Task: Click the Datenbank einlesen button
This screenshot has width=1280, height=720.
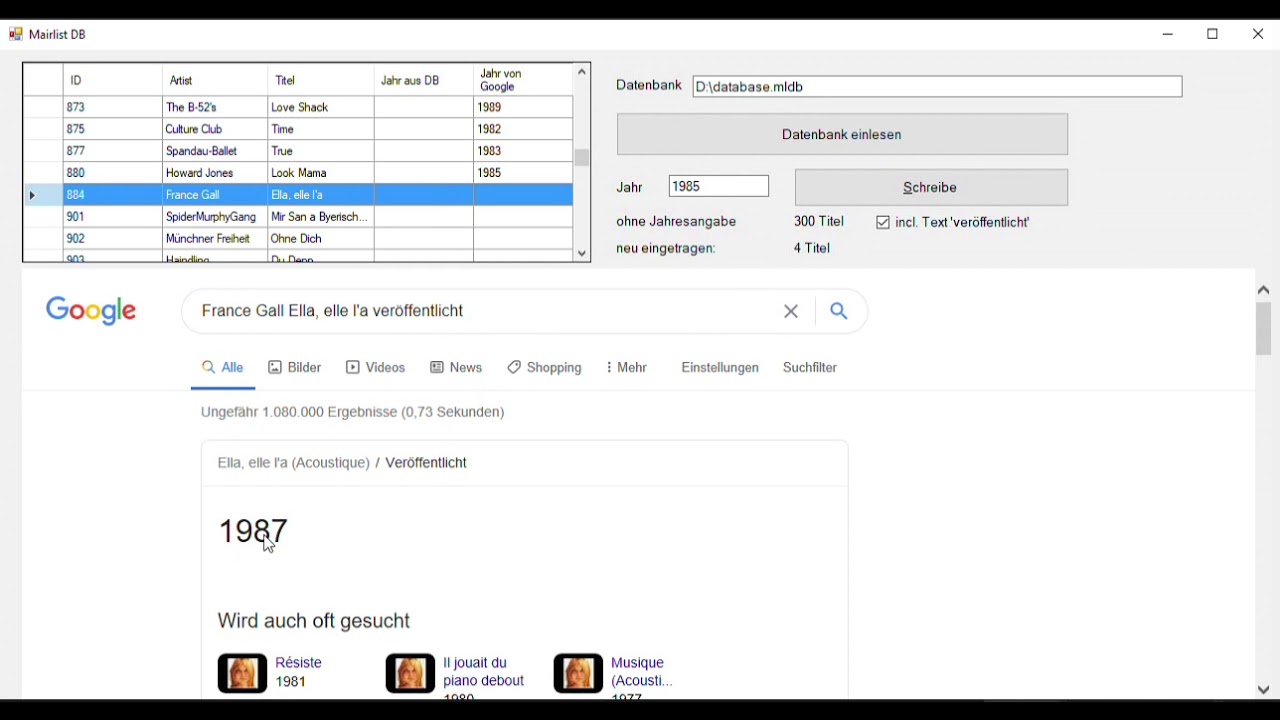Action: click(x=842, y=134)
